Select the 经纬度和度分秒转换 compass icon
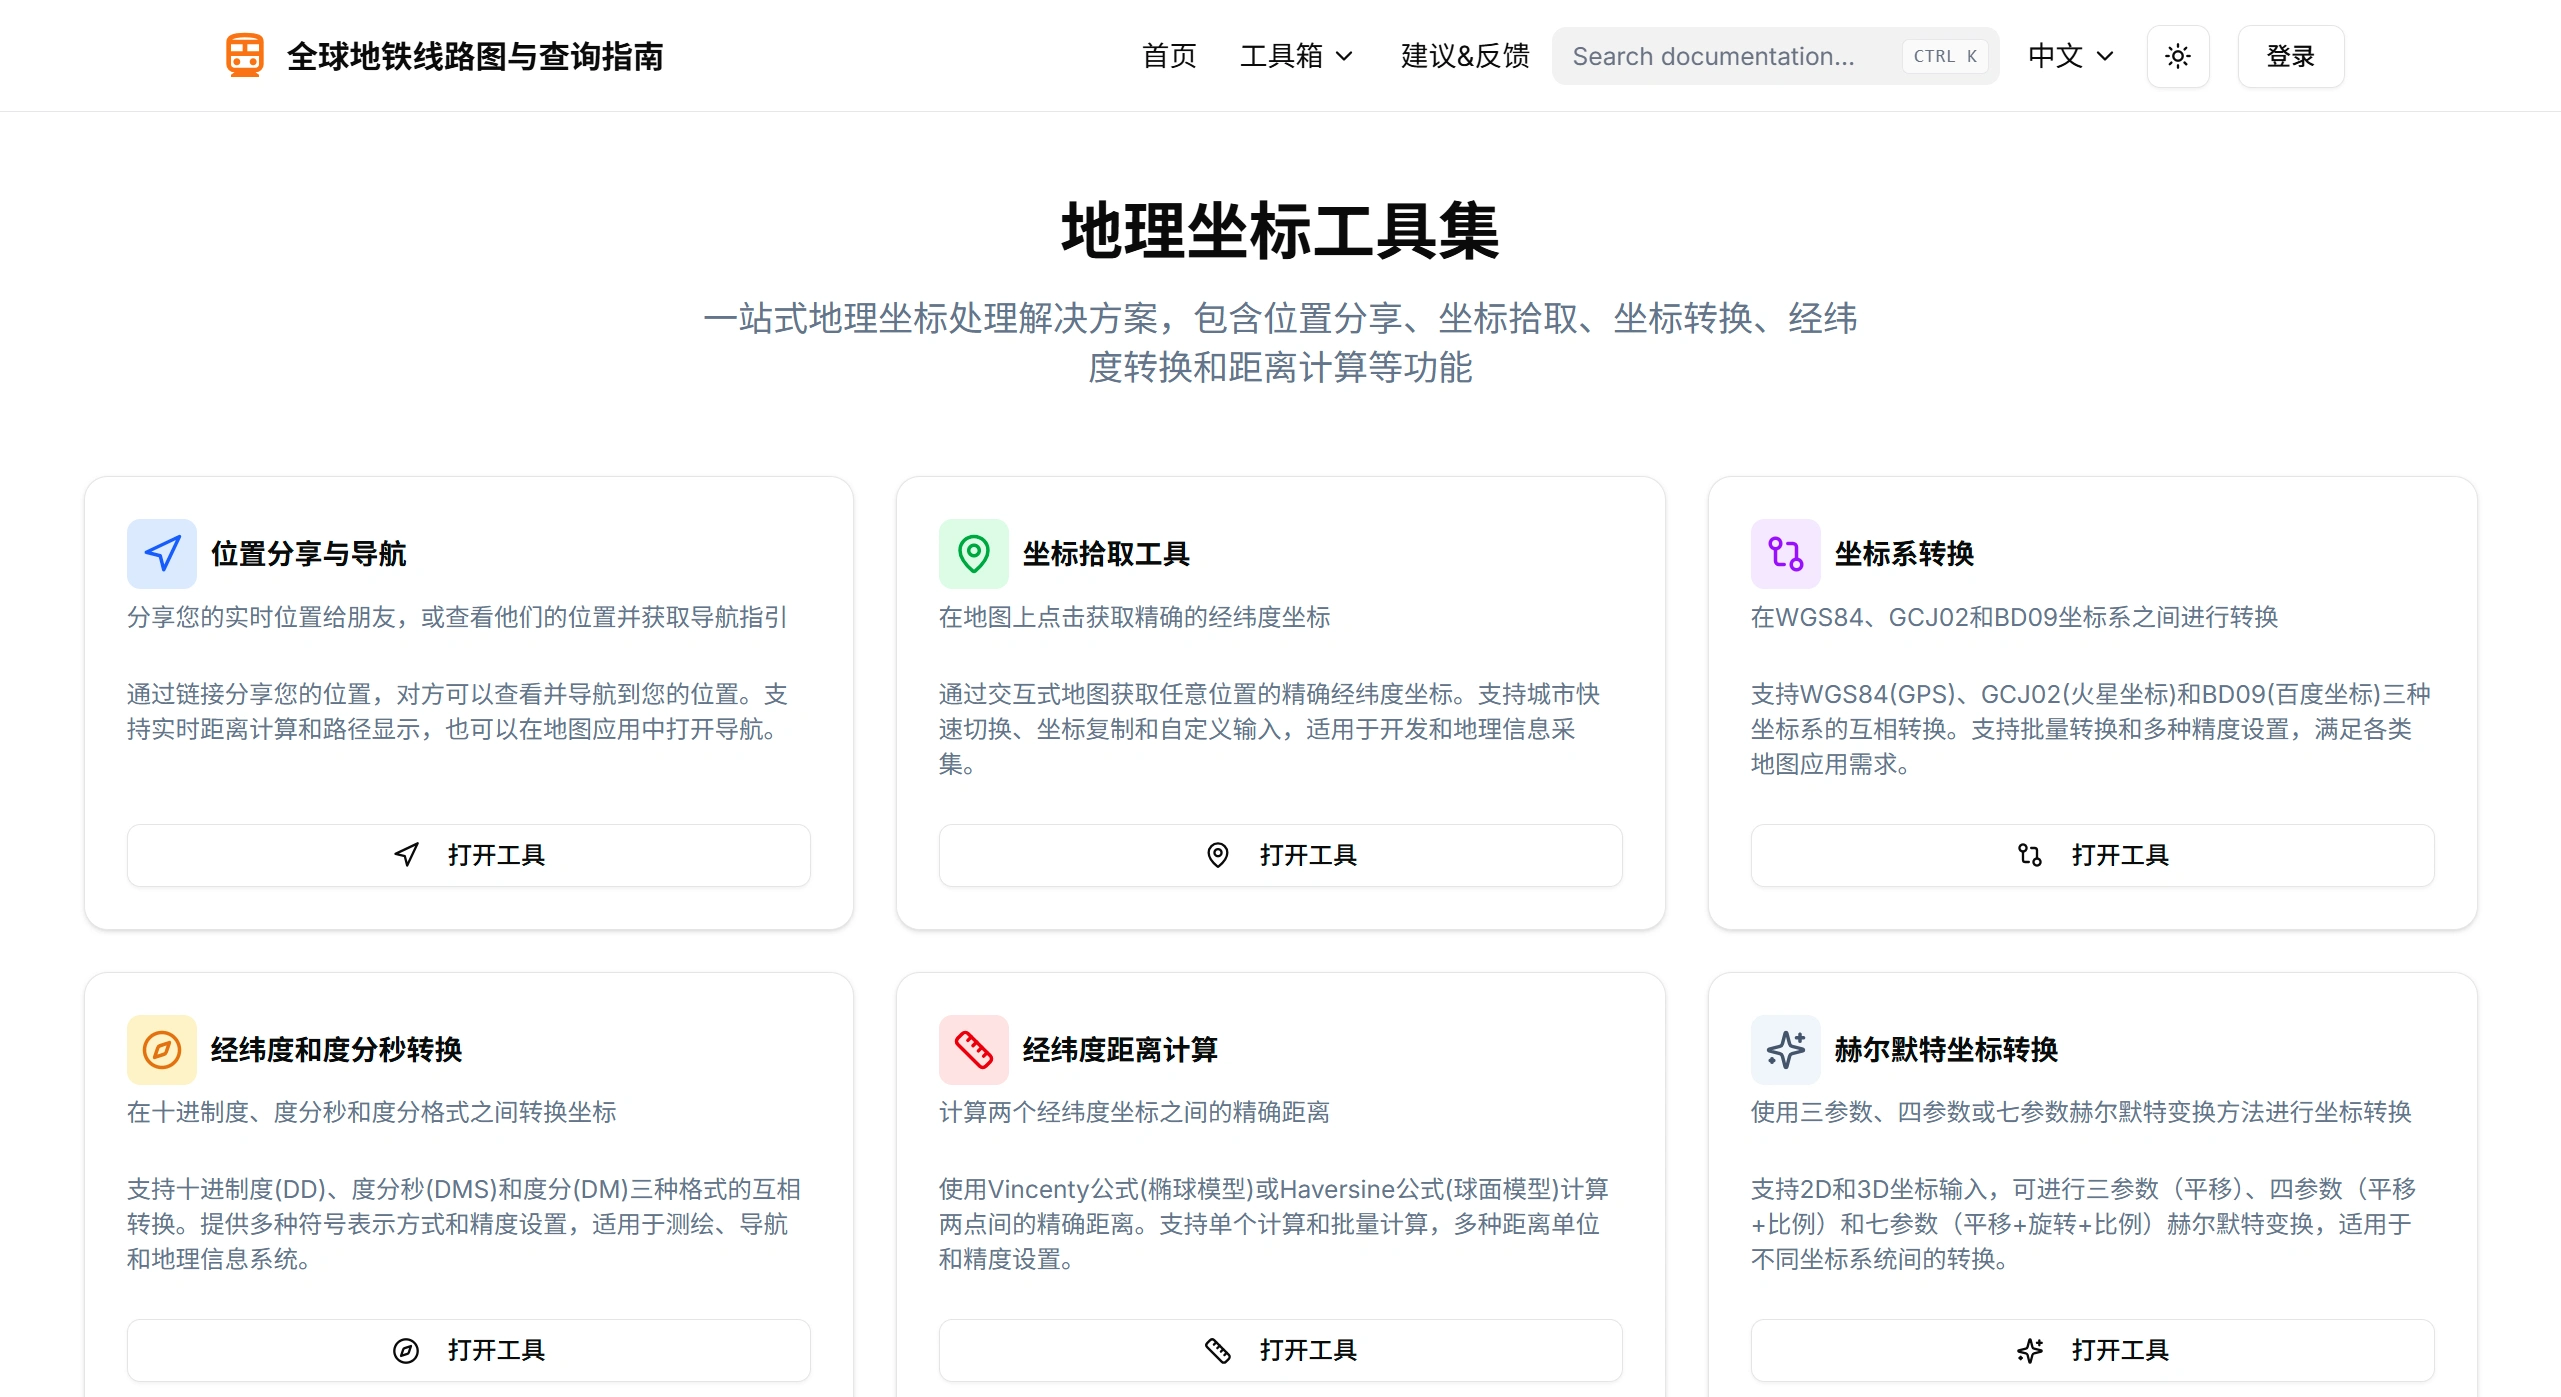Screen dimensions: 2561x1397 coord(161,1049)
